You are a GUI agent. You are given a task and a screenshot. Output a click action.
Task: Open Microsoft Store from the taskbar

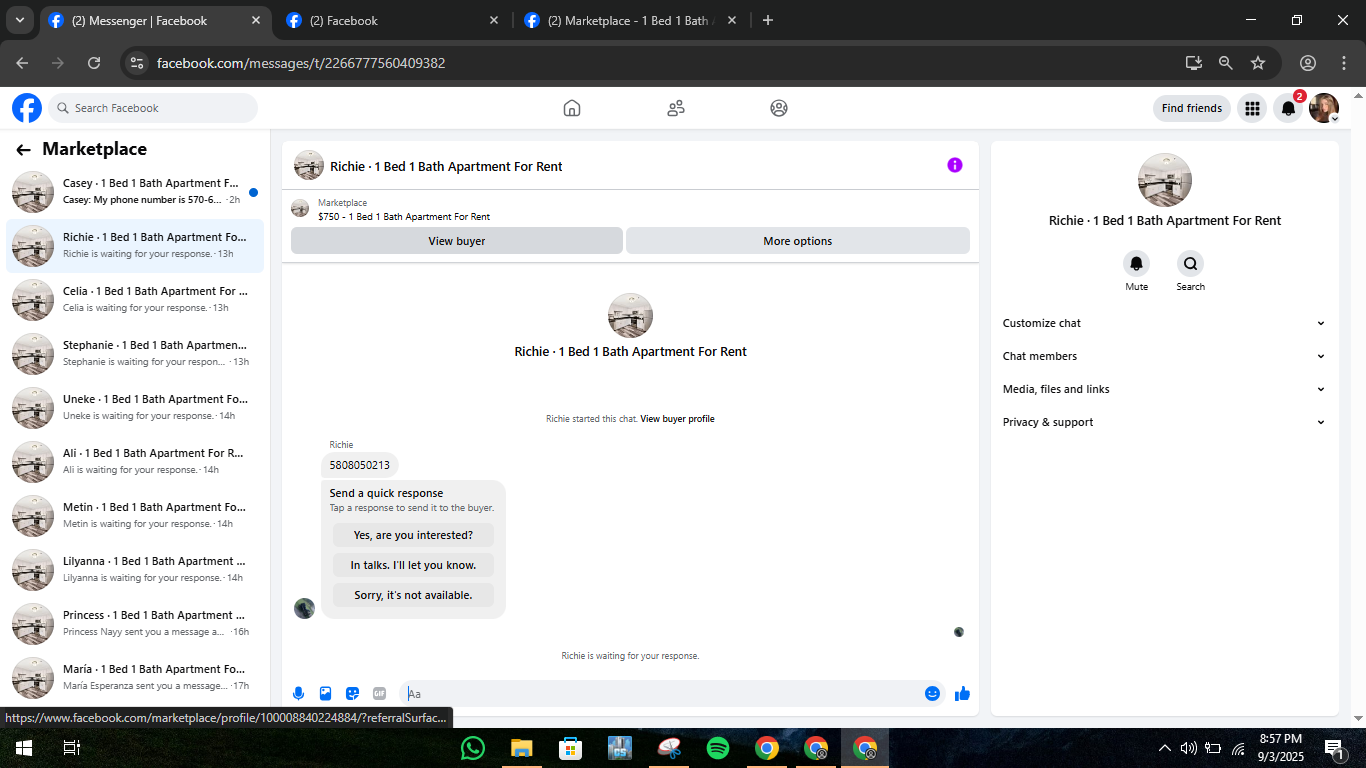click(x=571, y=748)
